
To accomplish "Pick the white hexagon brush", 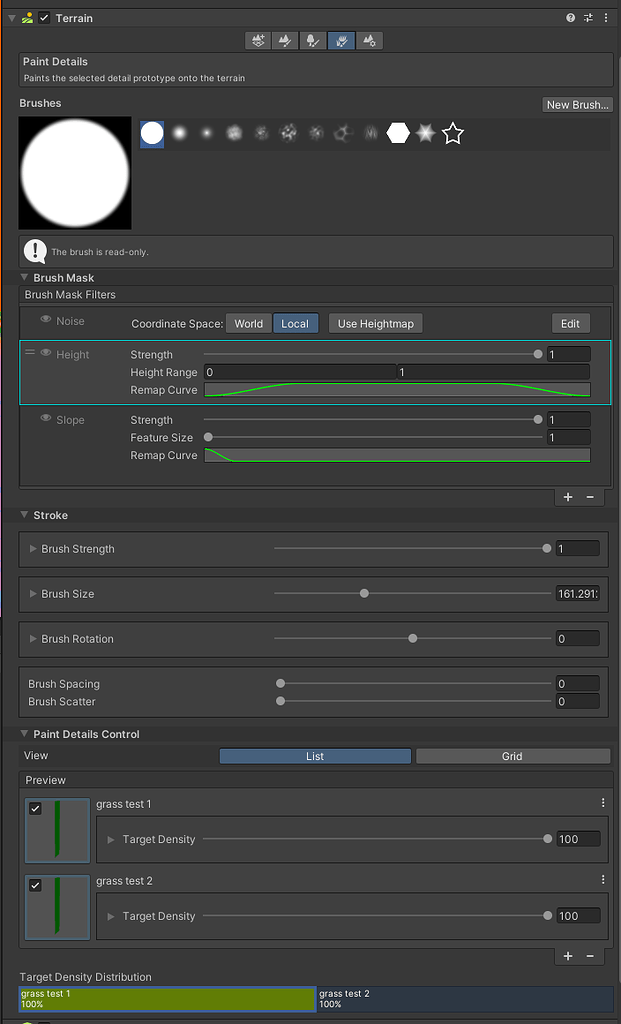I will tap(398, 133).
